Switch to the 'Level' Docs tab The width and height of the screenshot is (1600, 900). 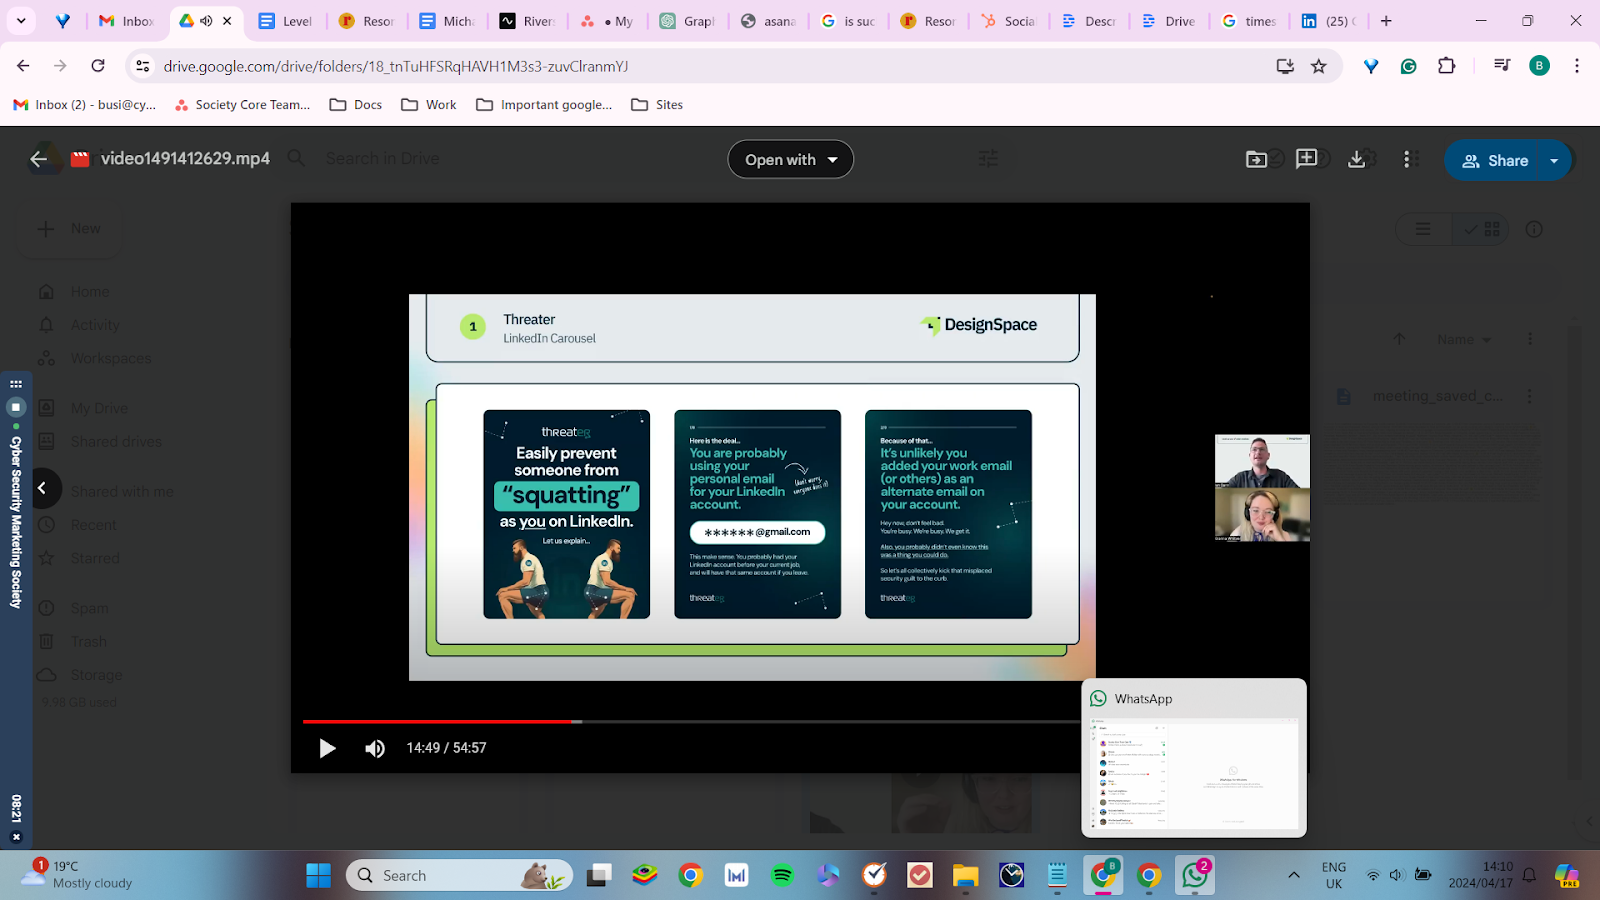click(286, 20)
